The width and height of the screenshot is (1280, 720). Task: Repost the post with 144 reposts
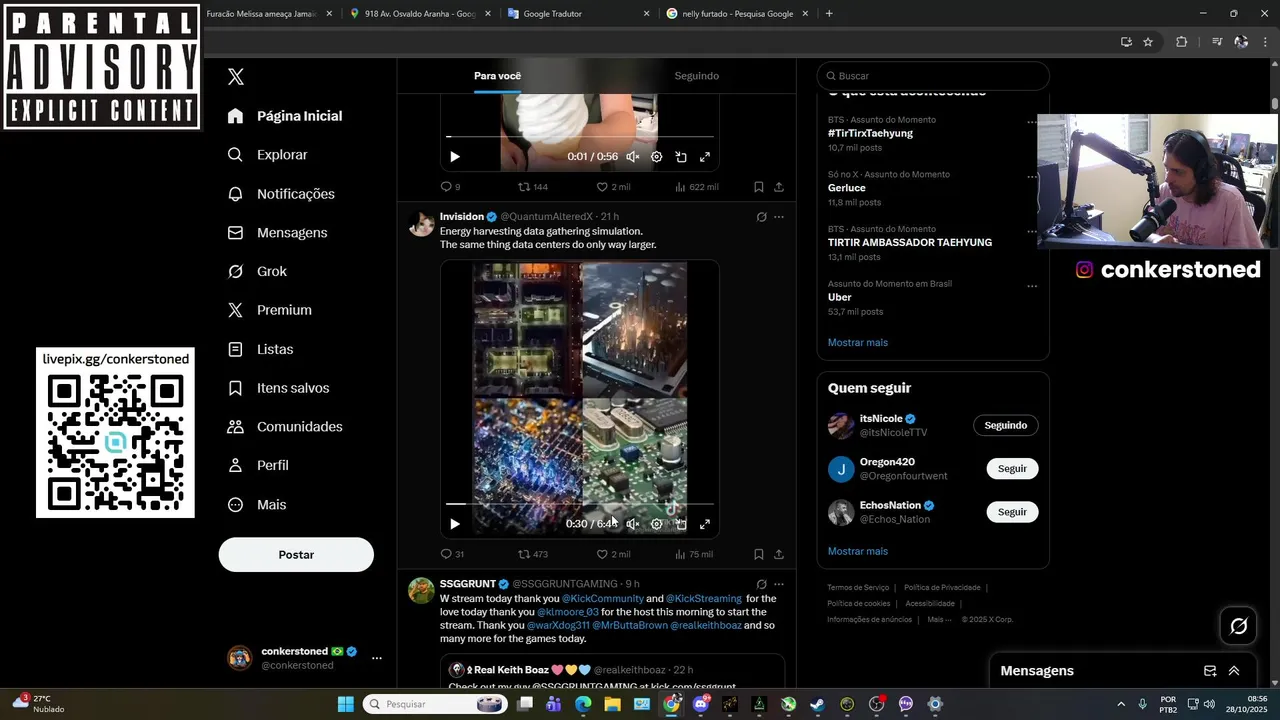532,187
